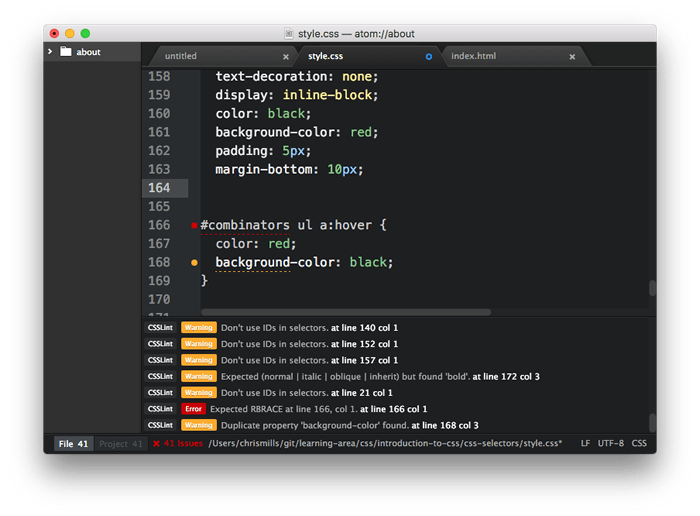Viewport: 700px width, 516px height.
Task: Click the red error dot on line 166
Action: pyautogui.click(x=194, y=226)
